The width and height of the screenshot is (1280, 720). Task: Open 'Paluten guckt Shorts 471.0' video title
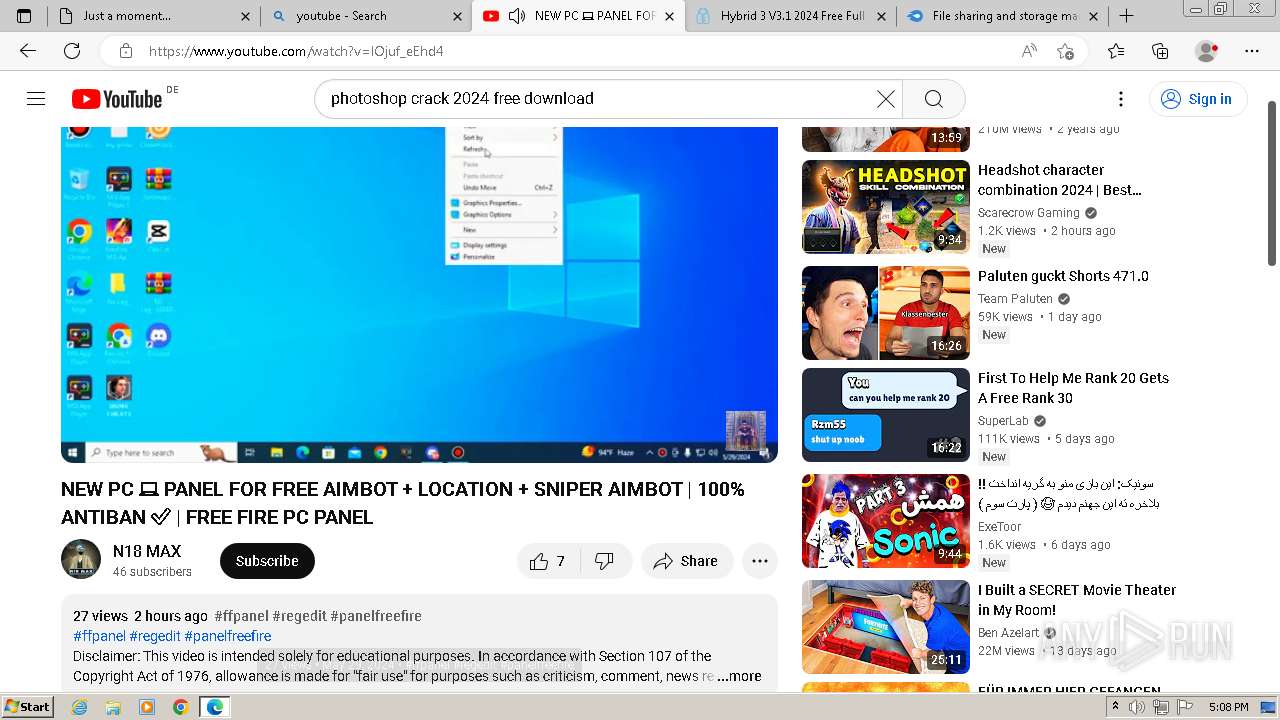1063,276
